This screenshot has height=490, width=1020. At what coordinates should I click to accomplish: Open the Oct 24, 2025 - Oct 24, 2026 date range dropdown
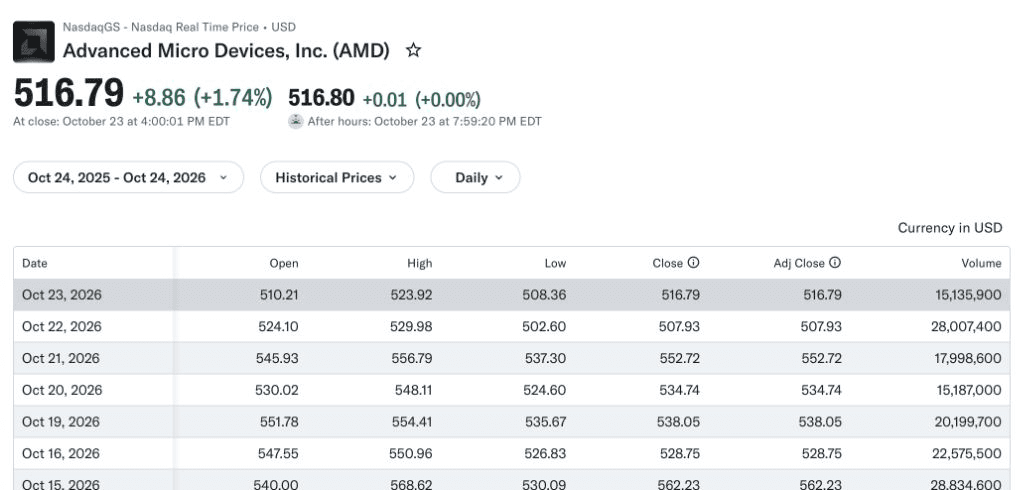pyautogui.click(x=128, y=178)
